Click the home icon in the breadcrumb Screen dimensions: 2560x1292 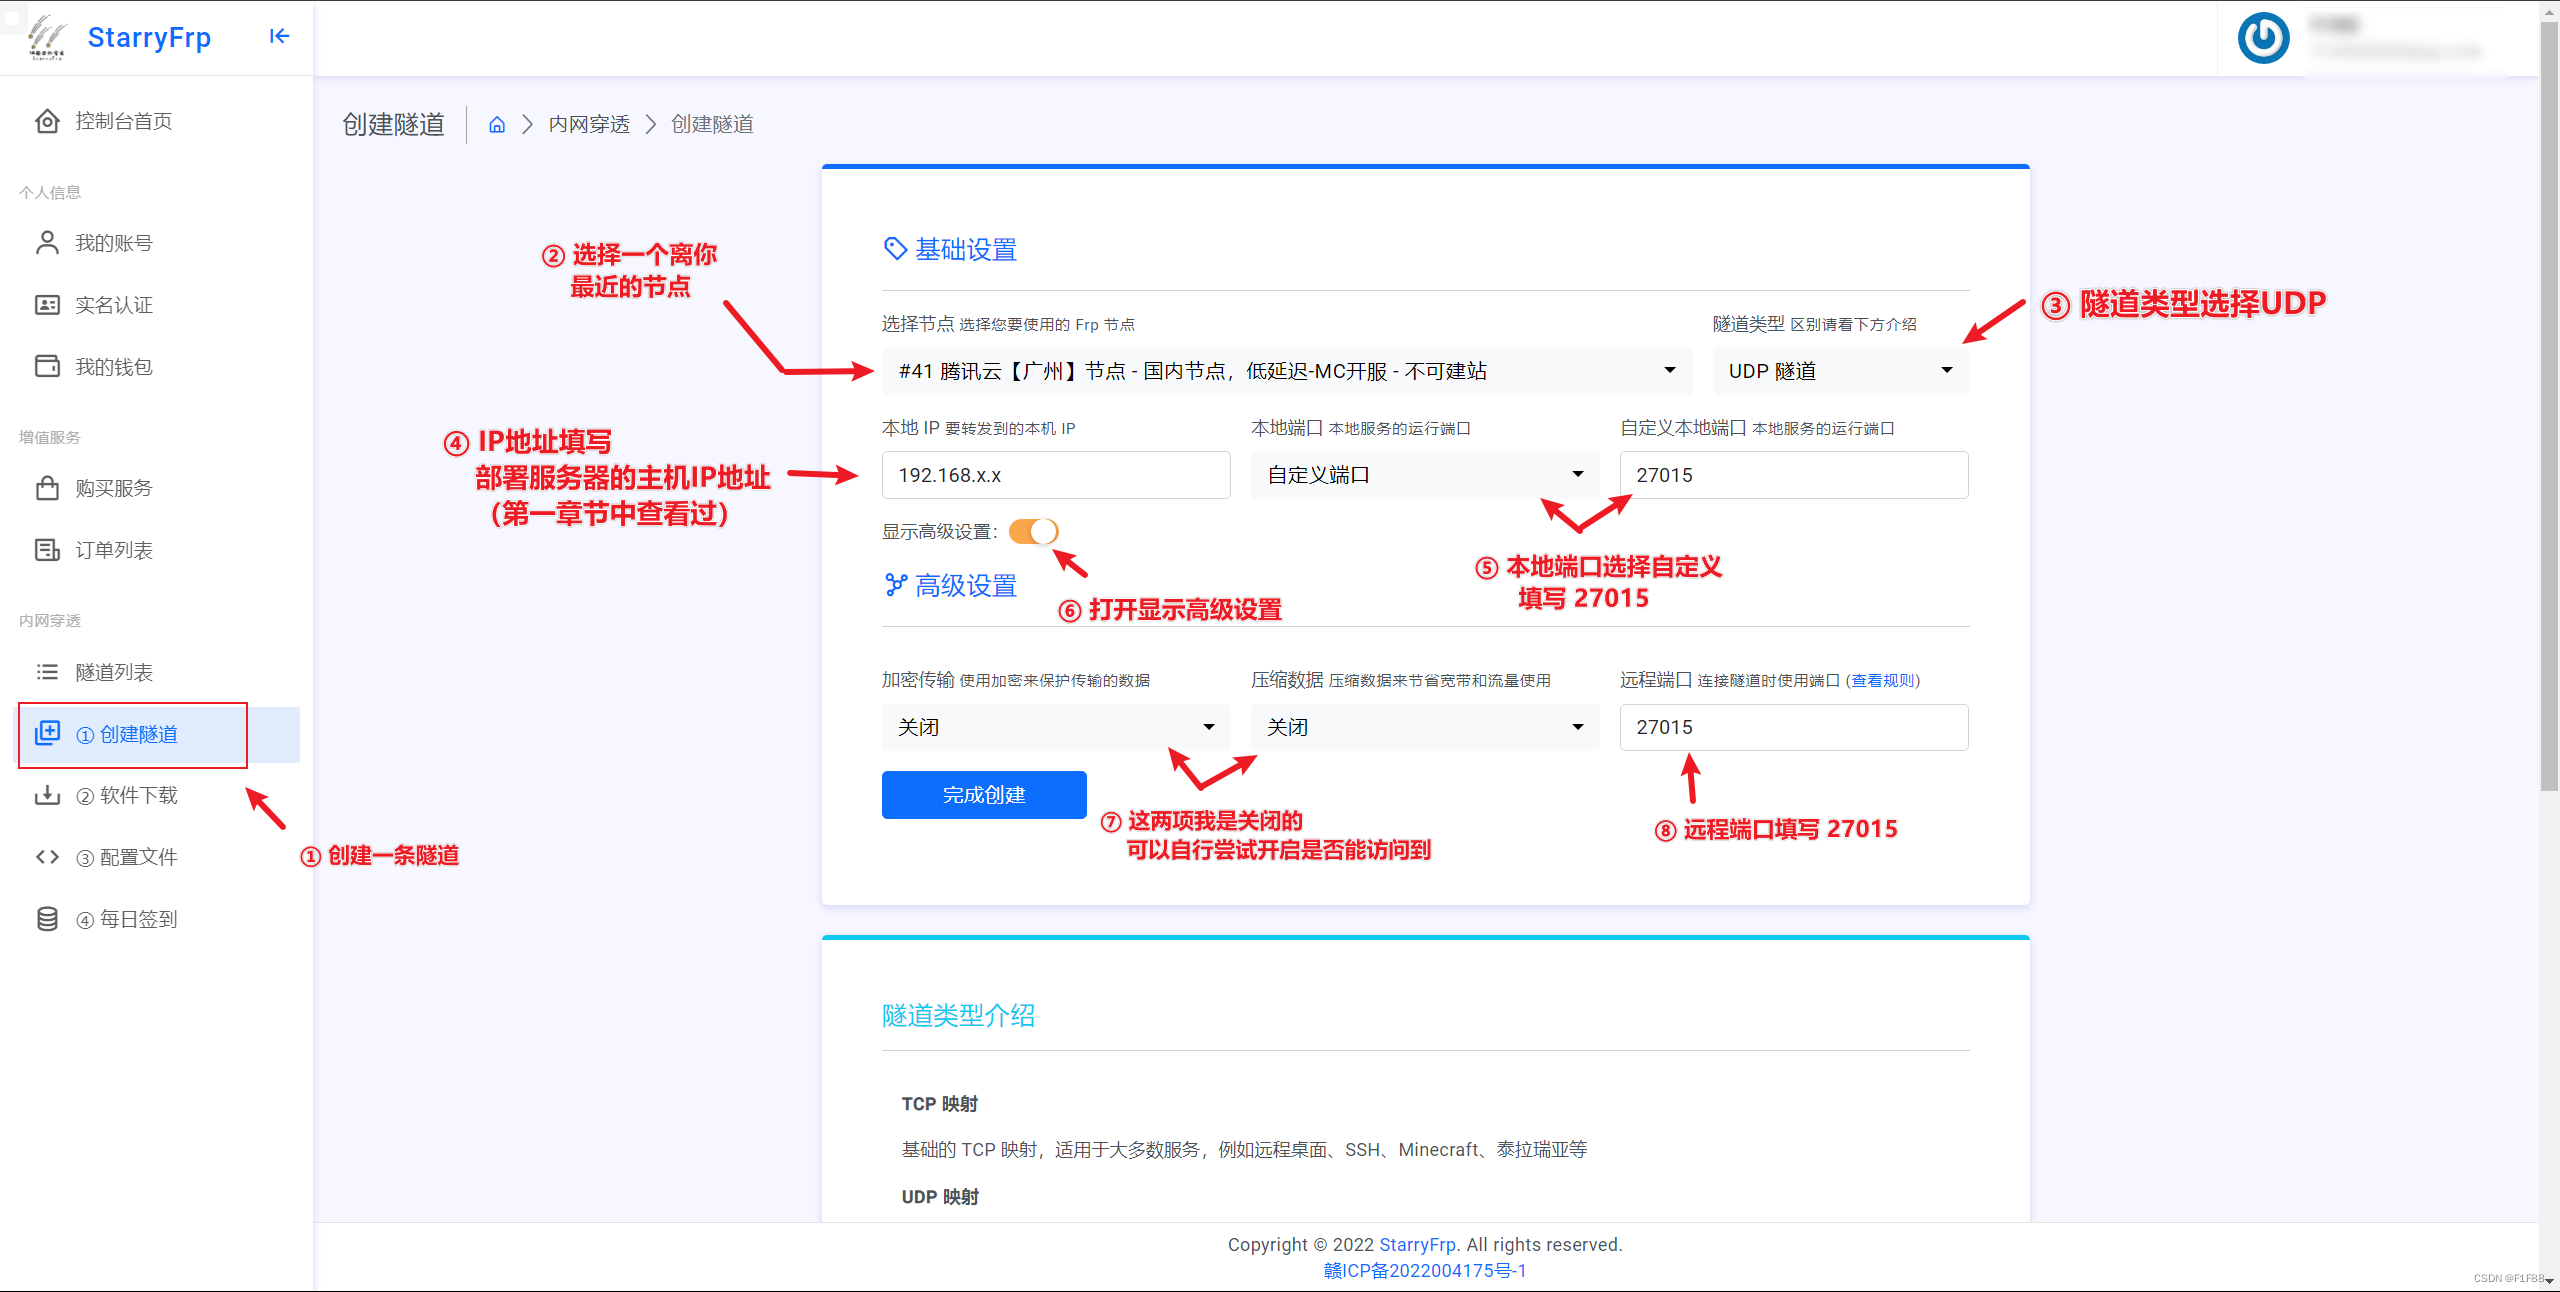pyautogui.click(x=497, y=125)
